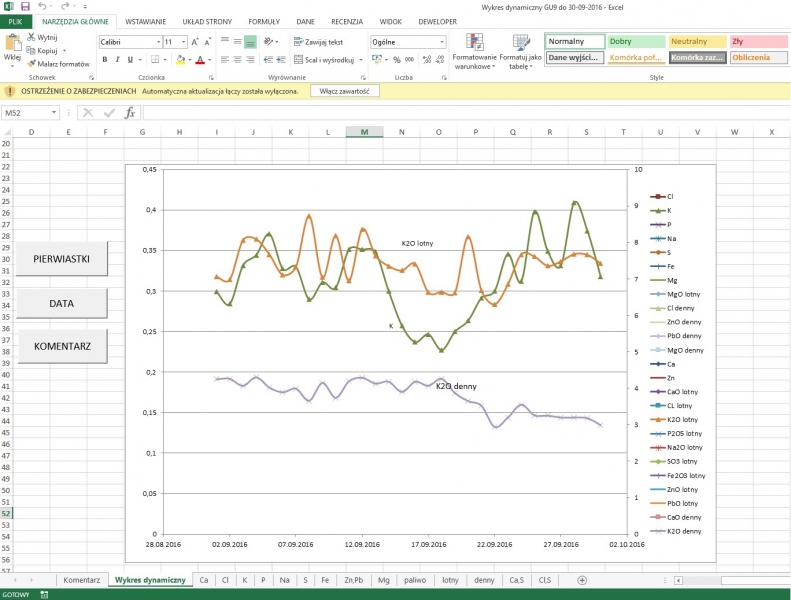This screenshot has width=791, height=600.
Task: Toggle bold formatting
Action: point(104,60)
